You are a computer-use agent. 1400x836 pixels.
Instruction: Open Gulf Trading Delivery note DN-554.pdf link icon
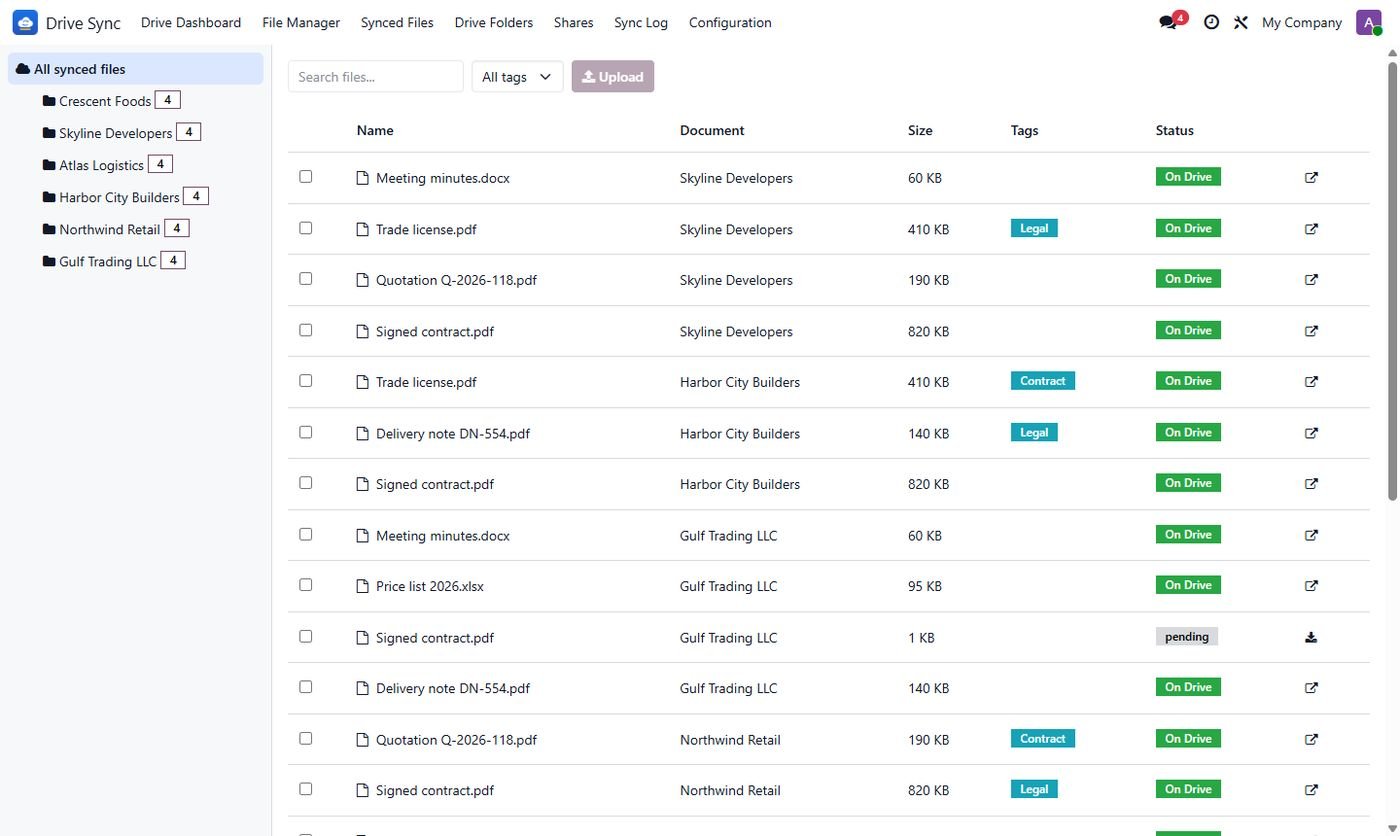(x=1311, y=688)
